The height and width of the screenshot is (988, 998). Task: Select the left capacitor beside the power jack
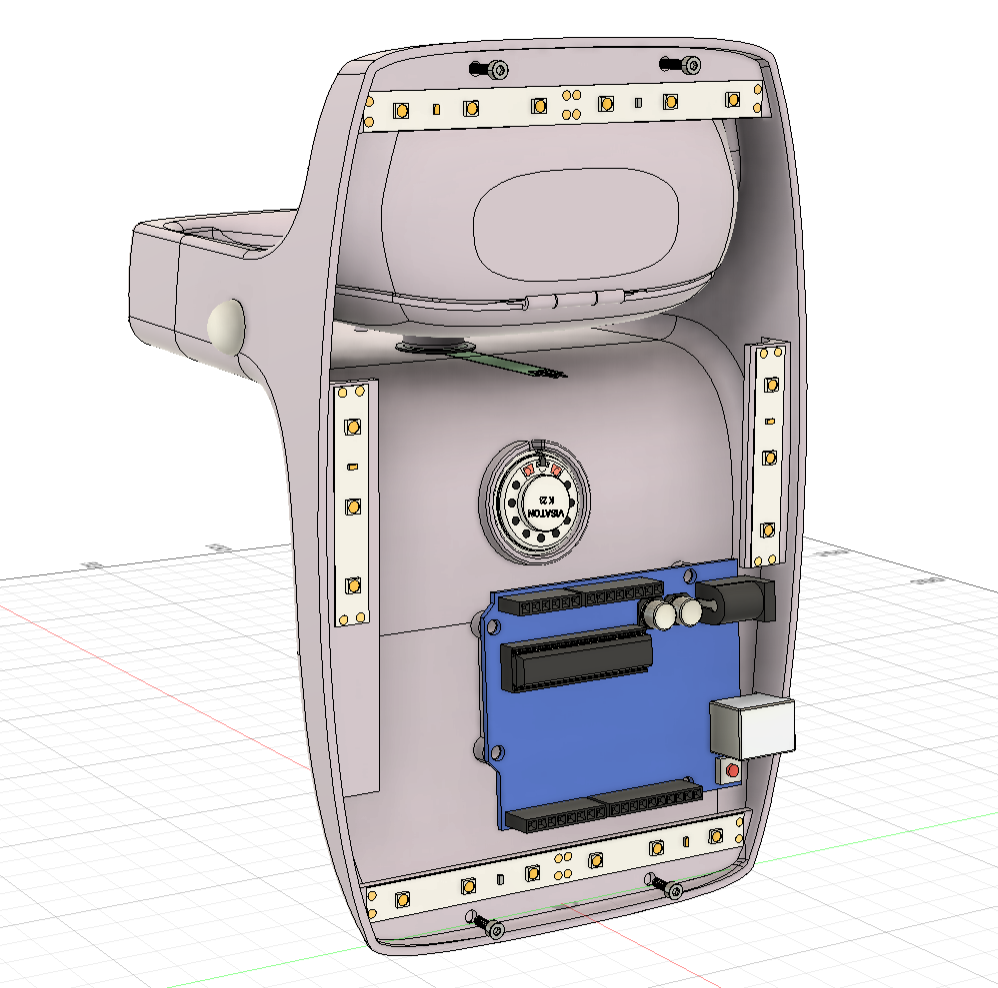point(660,614)
